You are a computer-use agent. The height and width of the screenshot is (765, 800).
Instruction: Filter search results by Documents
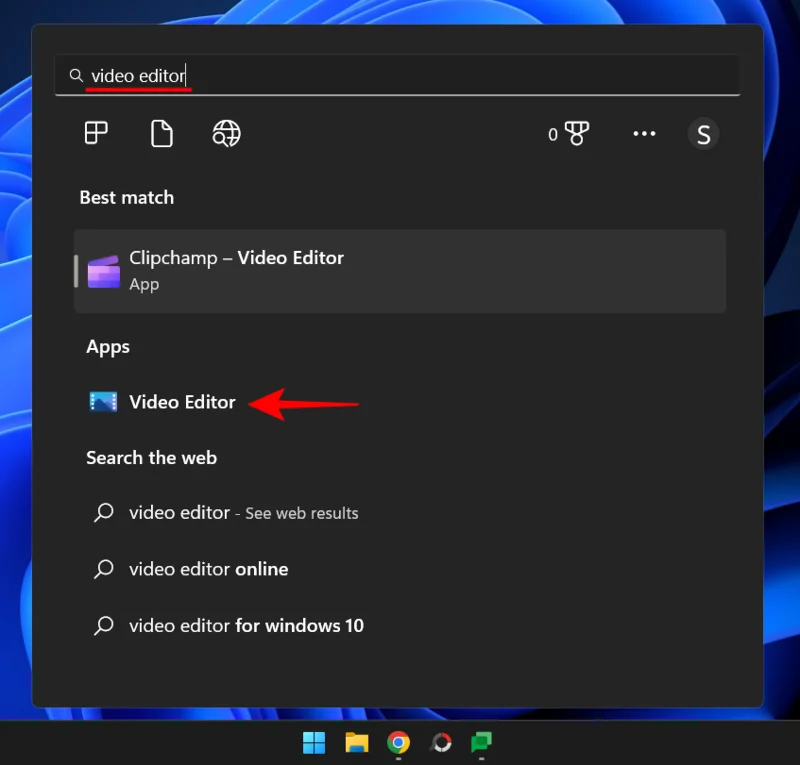pos(161,133)
